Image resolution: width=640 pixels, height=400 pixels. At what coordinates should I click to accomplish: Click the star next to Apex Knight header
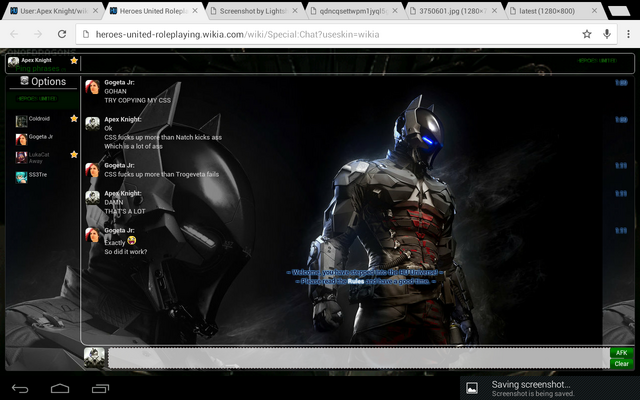pos(74,61)
